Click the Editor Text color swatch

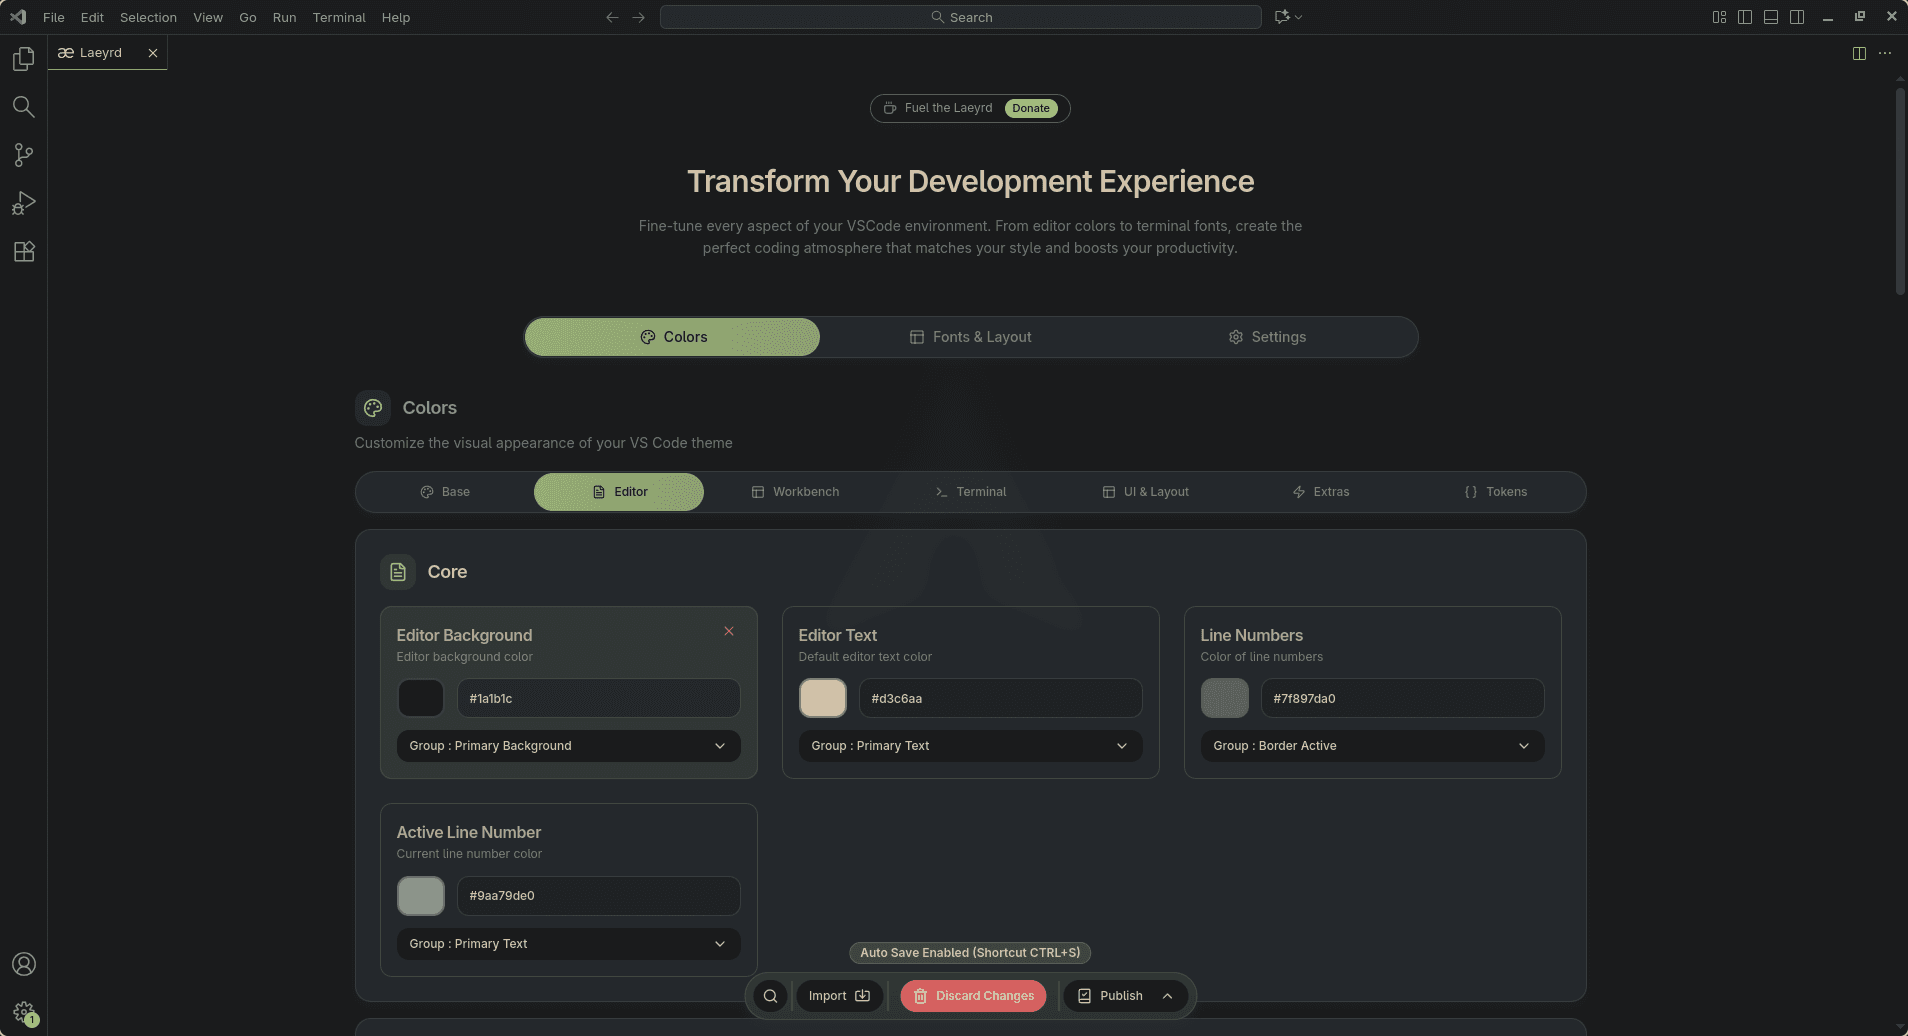(x=821, y=698)
